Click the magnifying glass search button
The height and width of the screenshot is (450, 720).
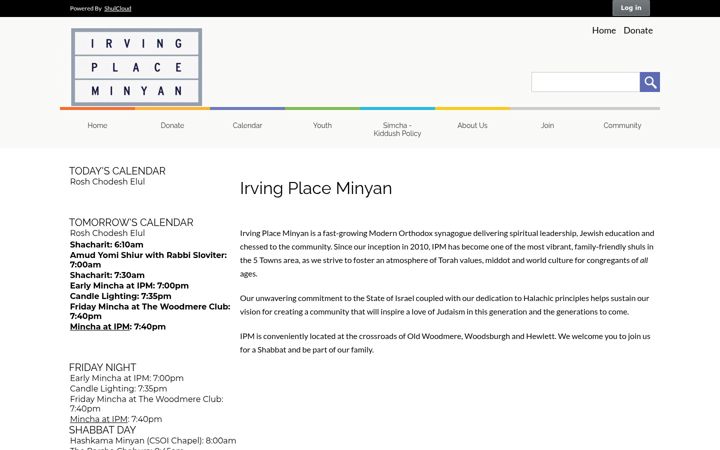[x=650, y=82]
